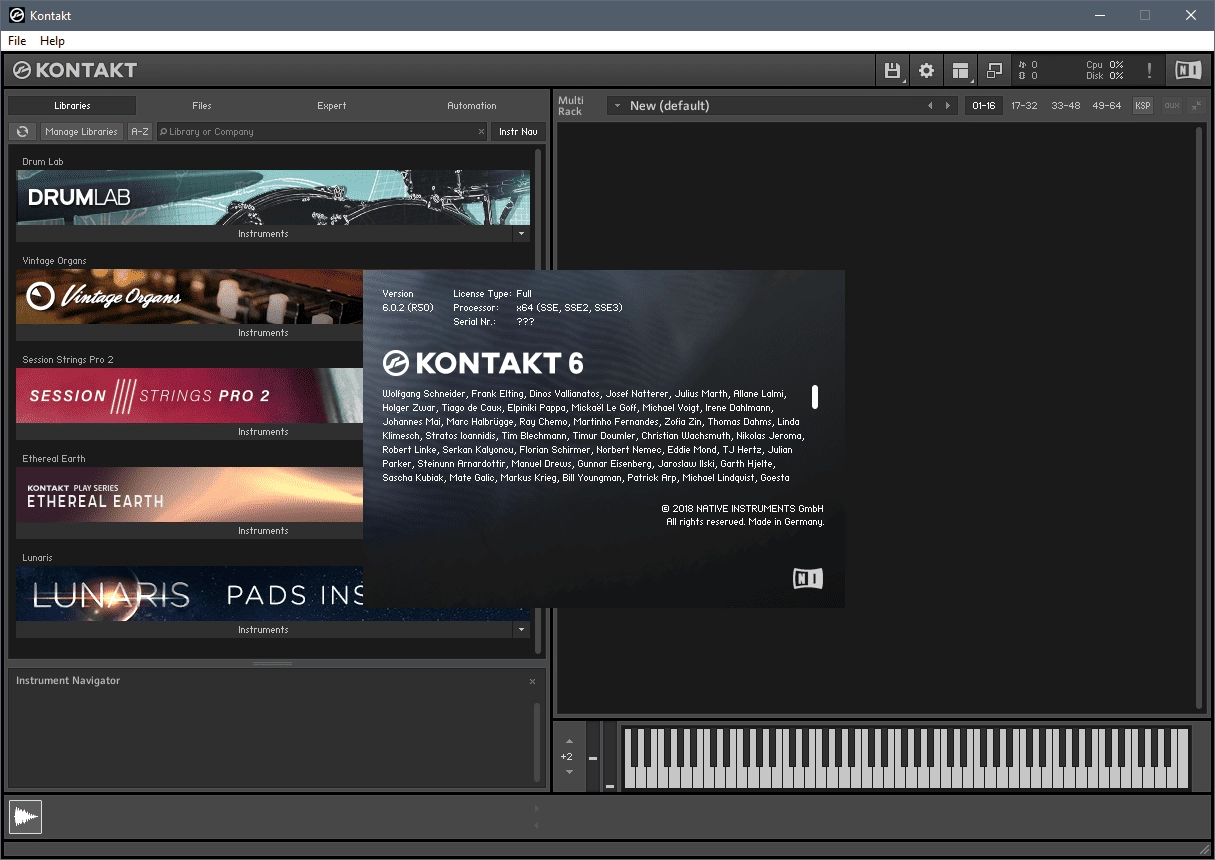This screenshot has height=860, width=1215.
Task: Click the Ethereal Earth library banner
Action: (x=190, y=494)
